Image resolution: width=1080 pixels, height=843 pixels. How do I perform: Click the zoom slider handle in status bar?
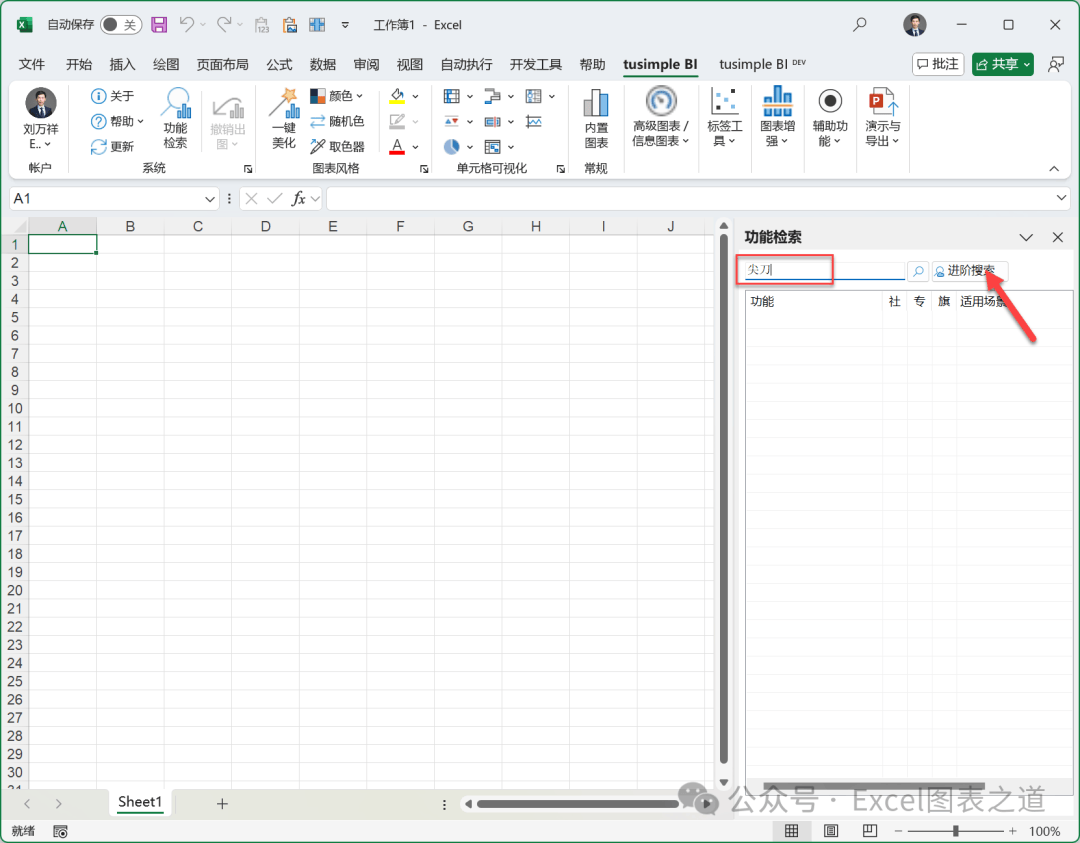point(956,831)
